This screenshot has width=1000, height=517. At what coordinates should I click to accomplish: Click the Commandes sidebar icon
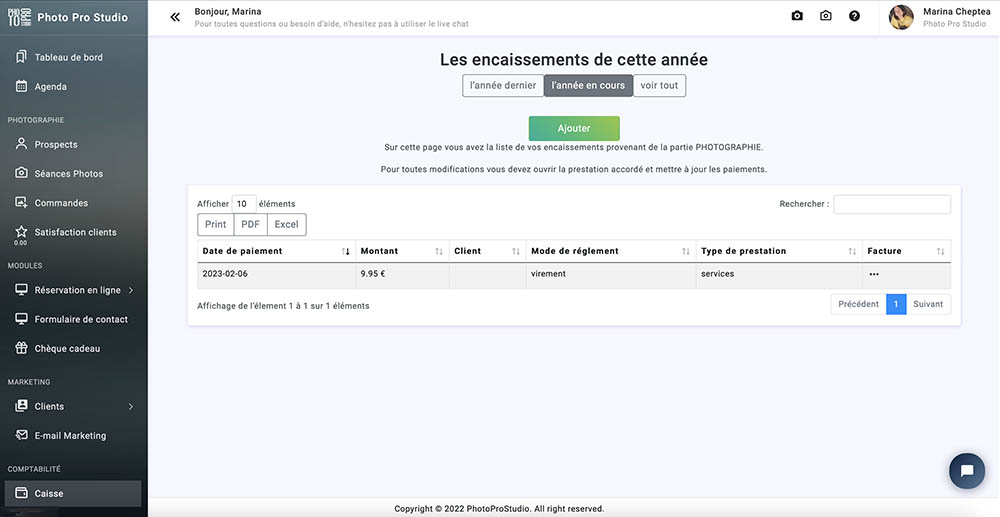21,202
